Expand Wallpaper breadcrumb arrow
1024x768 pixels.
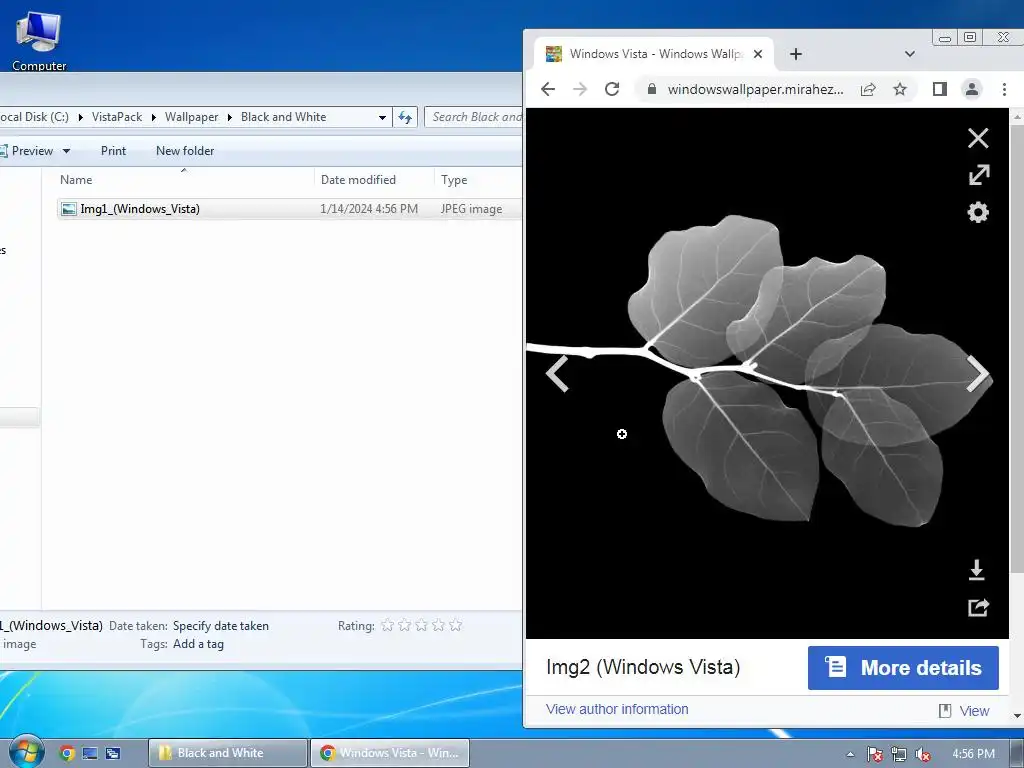(x=230, y=118)
